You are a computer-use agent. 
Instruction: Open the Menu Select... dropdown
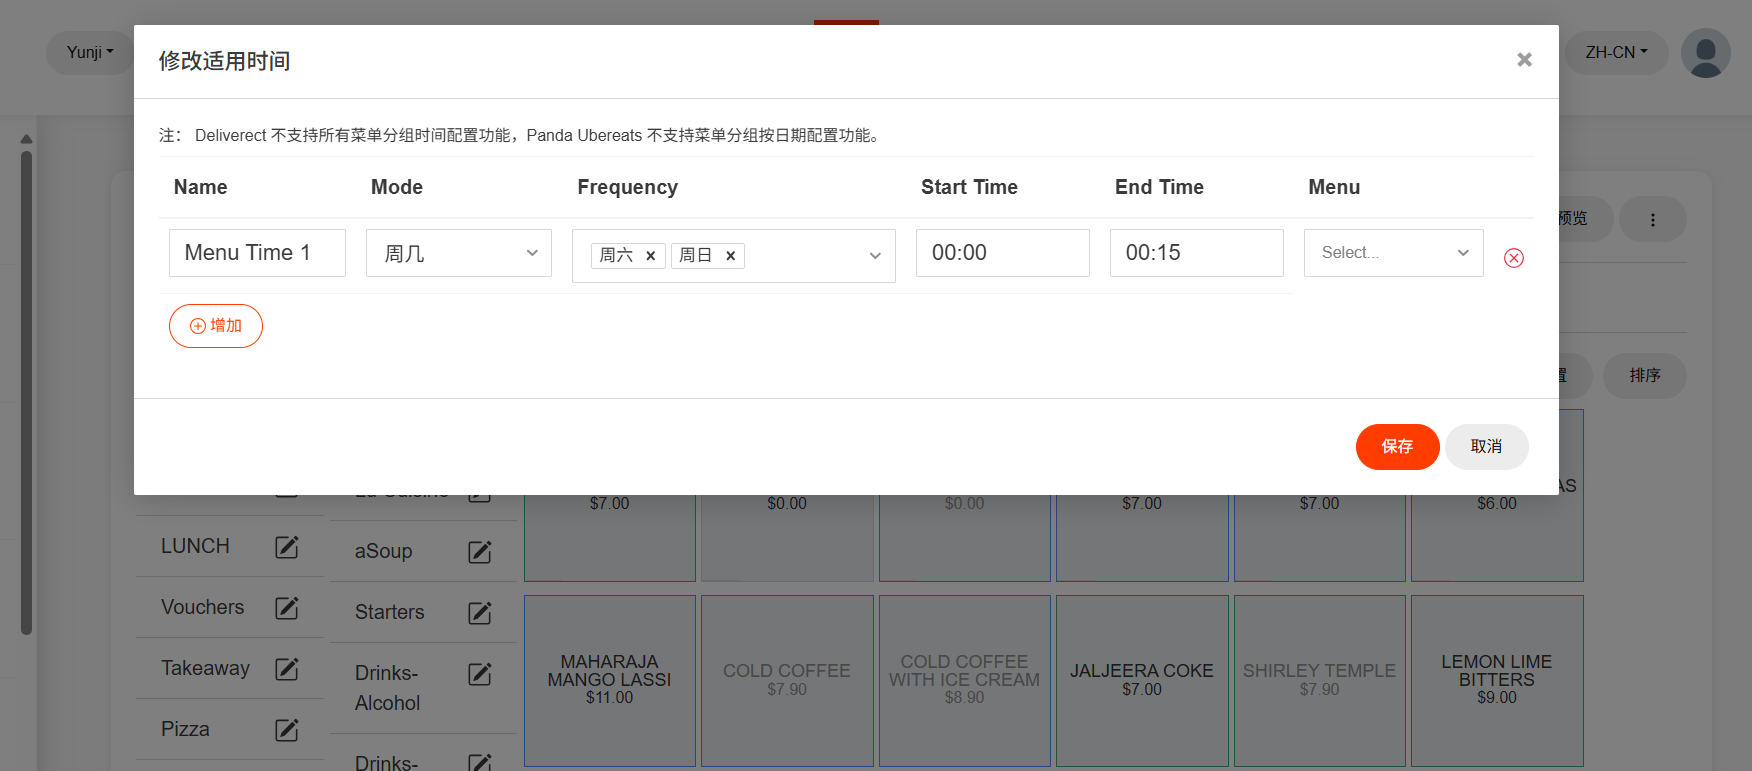pos(1393,253)
